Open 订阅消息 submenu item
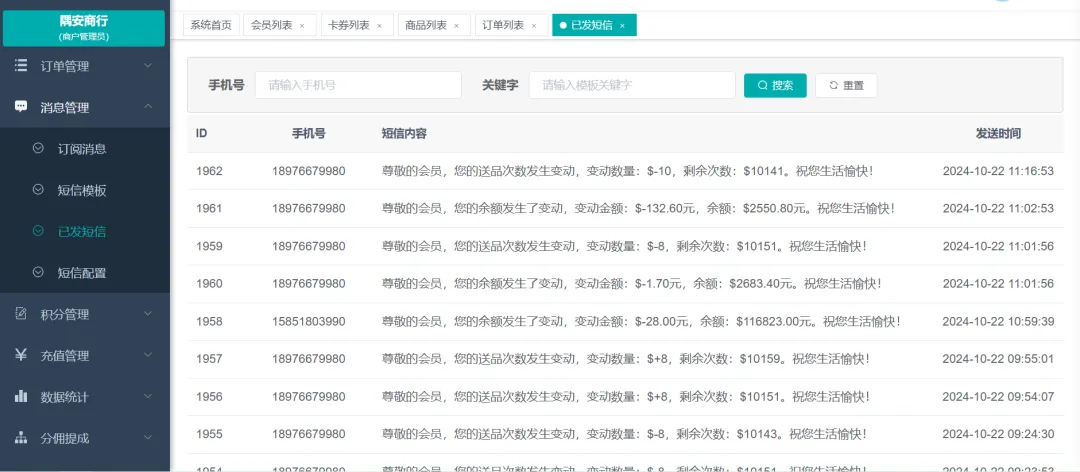 click(82, 149)
